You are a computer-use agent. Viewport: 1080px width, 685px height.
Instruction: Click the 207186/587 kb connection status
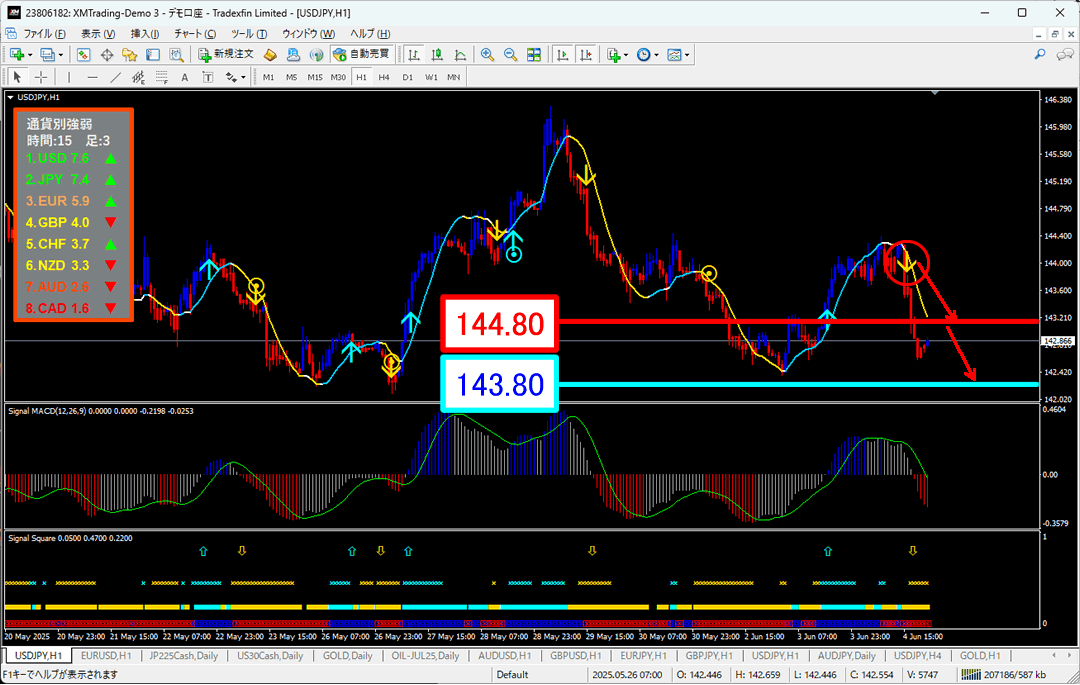(1004, 675)
